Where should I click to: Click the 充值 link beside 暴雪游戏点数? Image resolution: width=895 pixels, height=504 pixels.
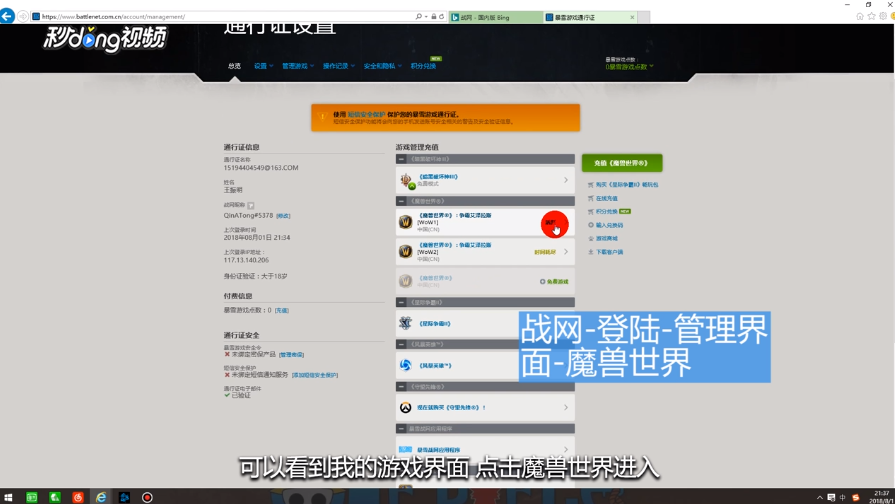pos(281,311)
